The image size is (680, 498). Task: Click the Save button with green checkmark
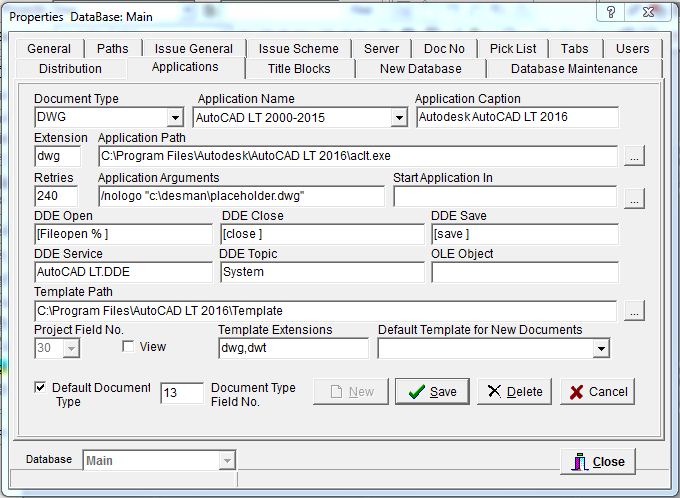pos(432,391)
